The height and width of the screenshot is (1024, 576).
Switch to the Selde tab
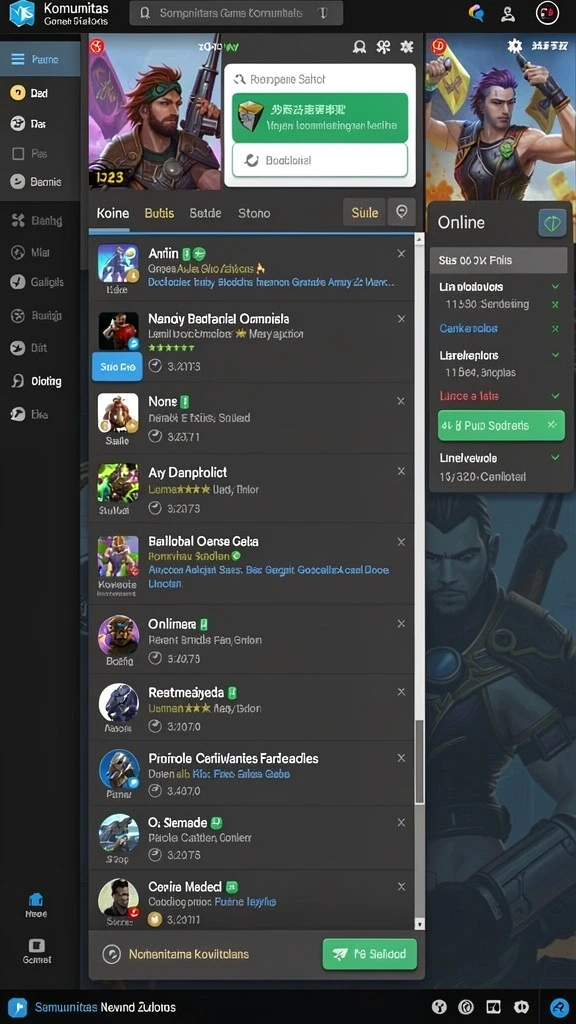pos(205,214)
